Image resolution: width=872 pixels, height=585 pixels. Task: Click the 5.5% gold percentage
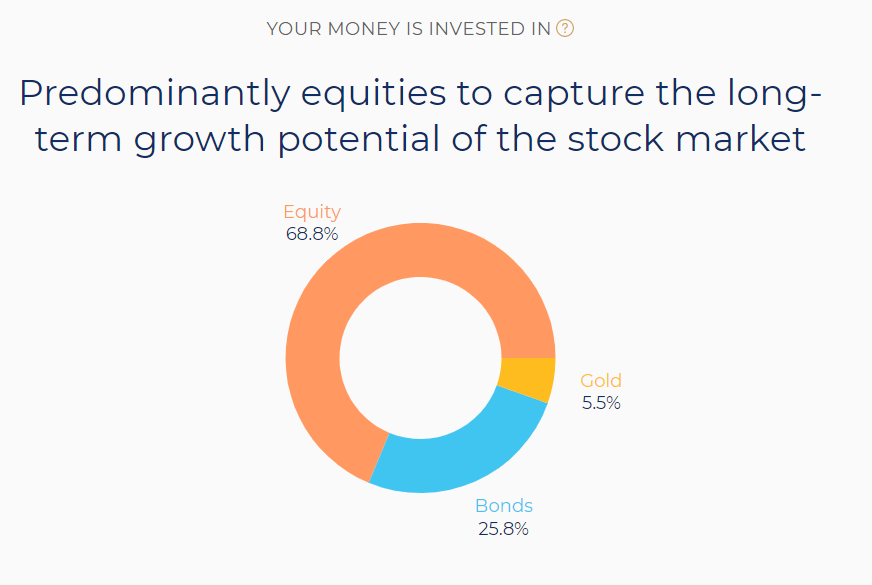tap(601, 403)
